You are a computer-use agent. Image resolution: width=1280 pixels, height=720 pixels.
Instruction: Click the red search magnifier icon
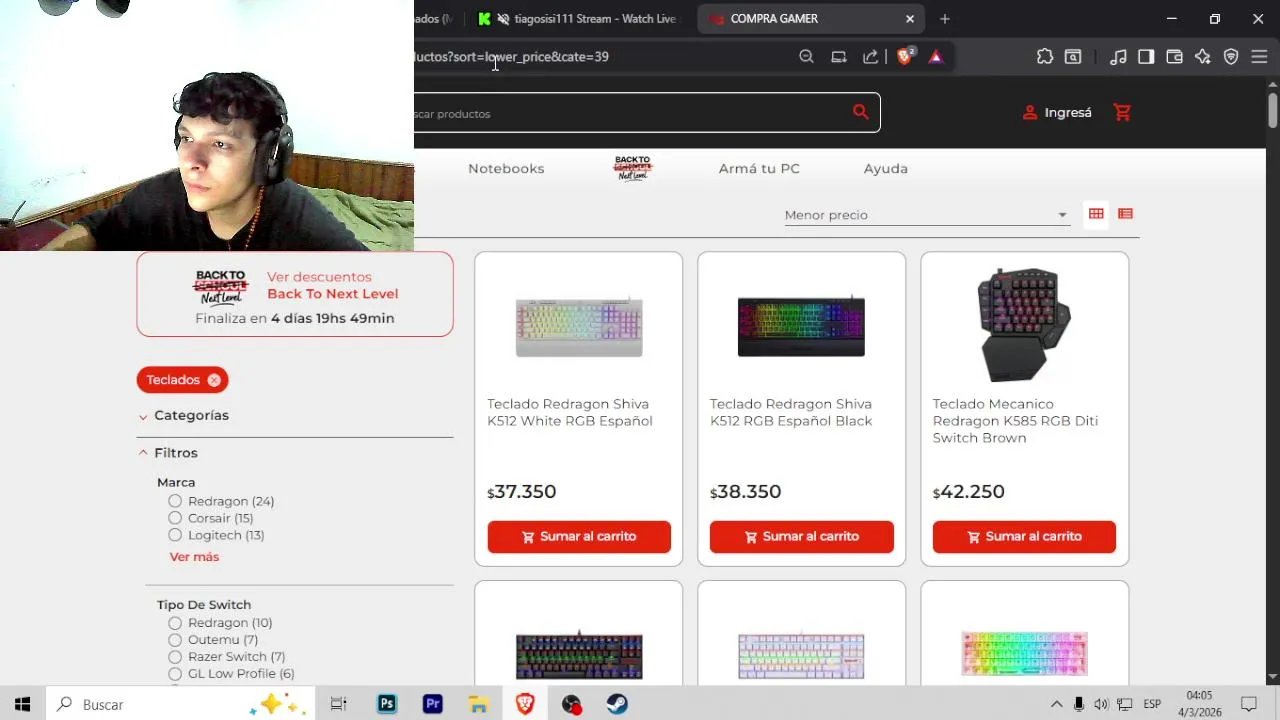click(x=860, y=112)
